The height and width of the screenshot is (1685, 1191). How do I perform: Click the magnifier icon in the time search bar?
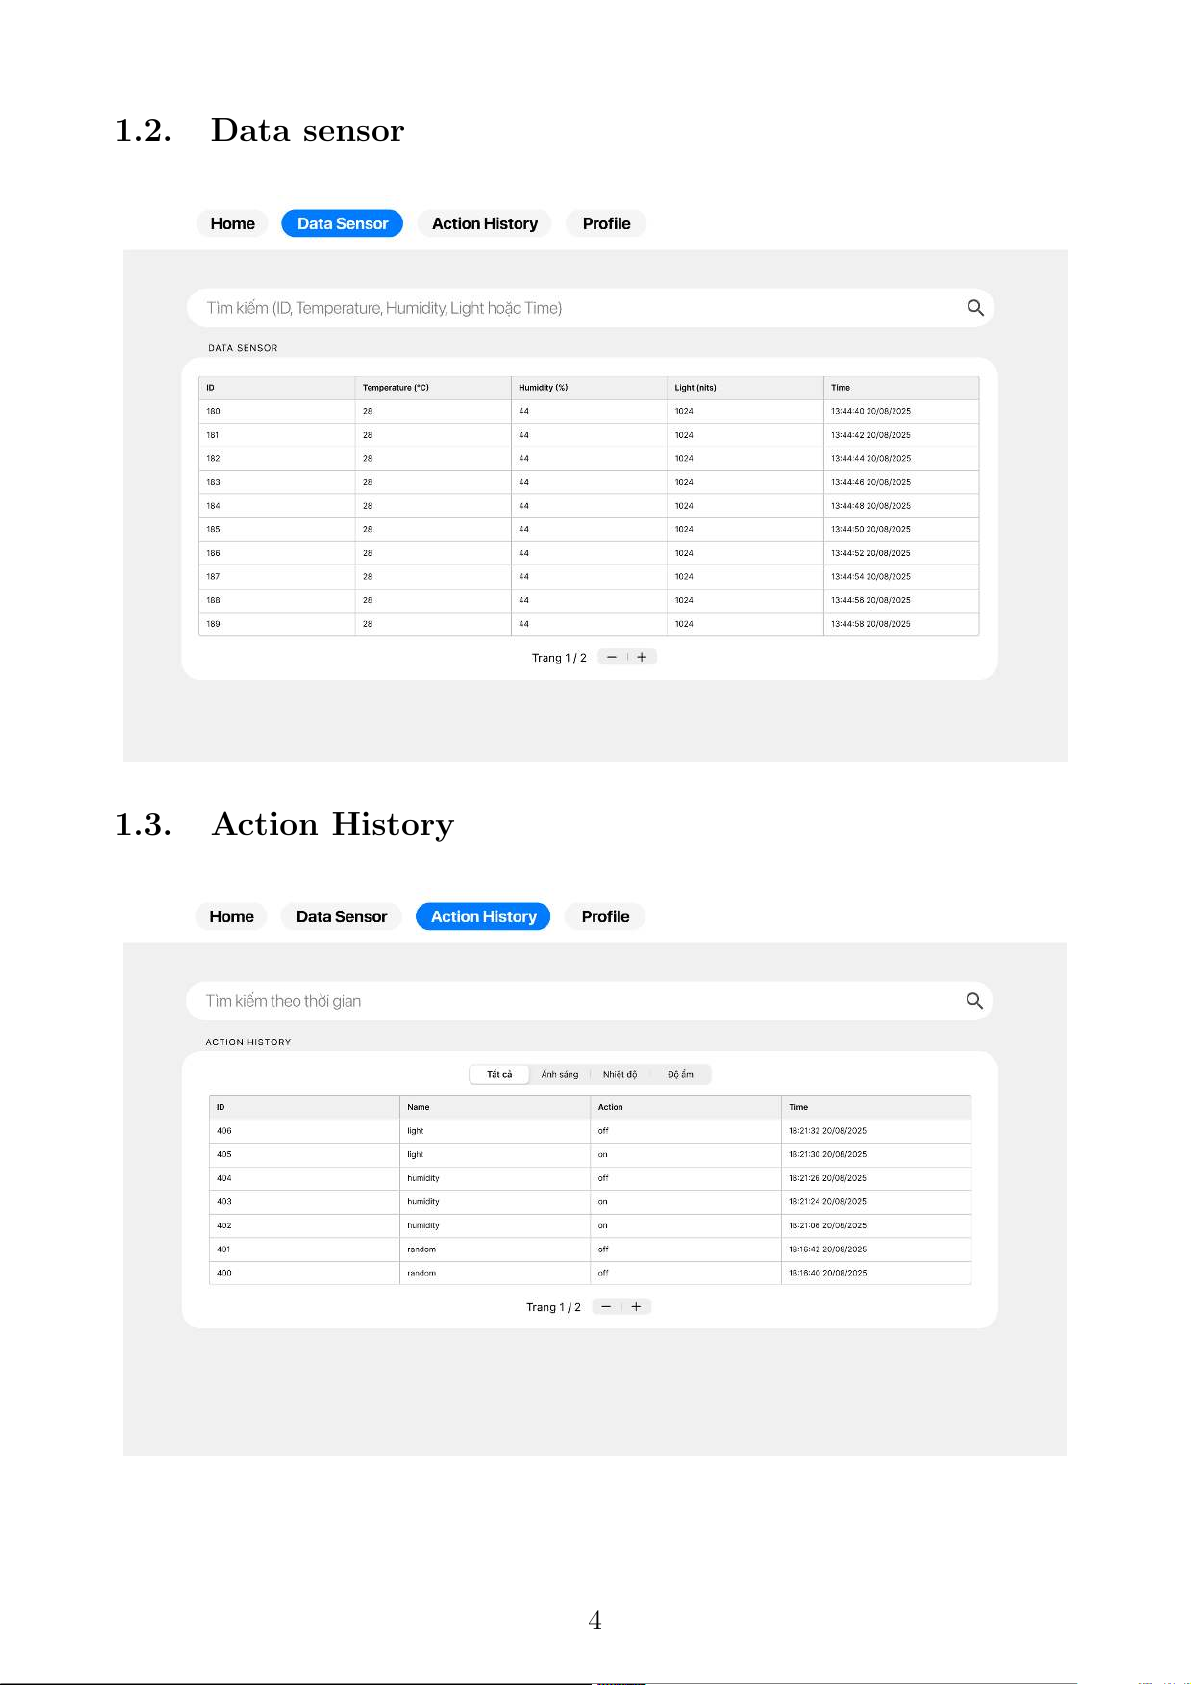(x=974, y=1001)
